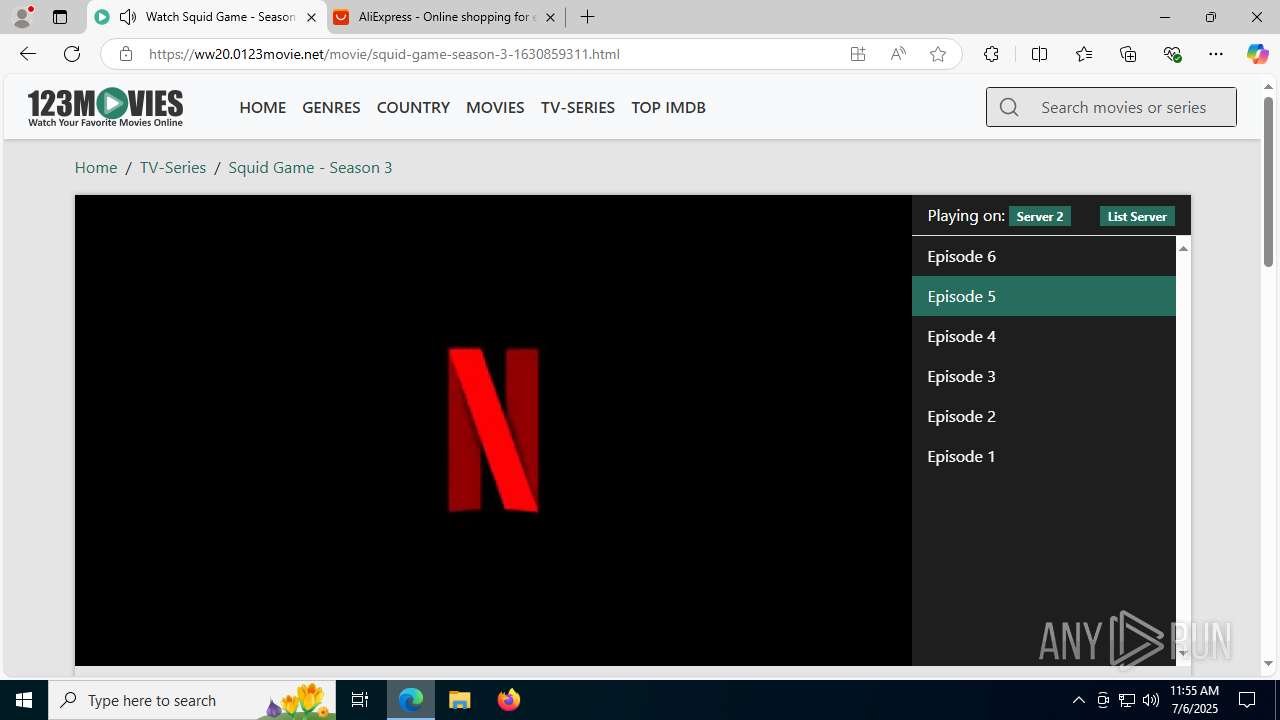The image size is (1280, 720).
Task: Play Episode 3
Action: coord(1043,376)
